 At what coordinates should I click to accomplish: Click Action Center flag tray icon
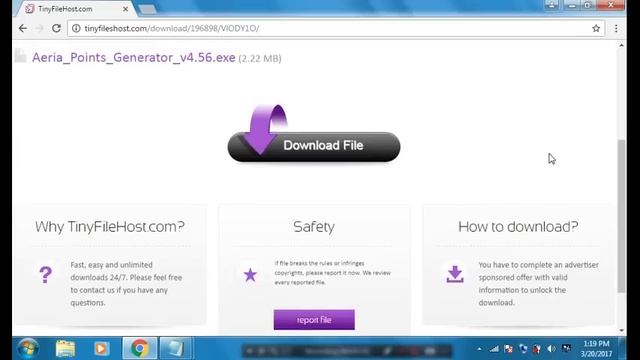[509, 349]
